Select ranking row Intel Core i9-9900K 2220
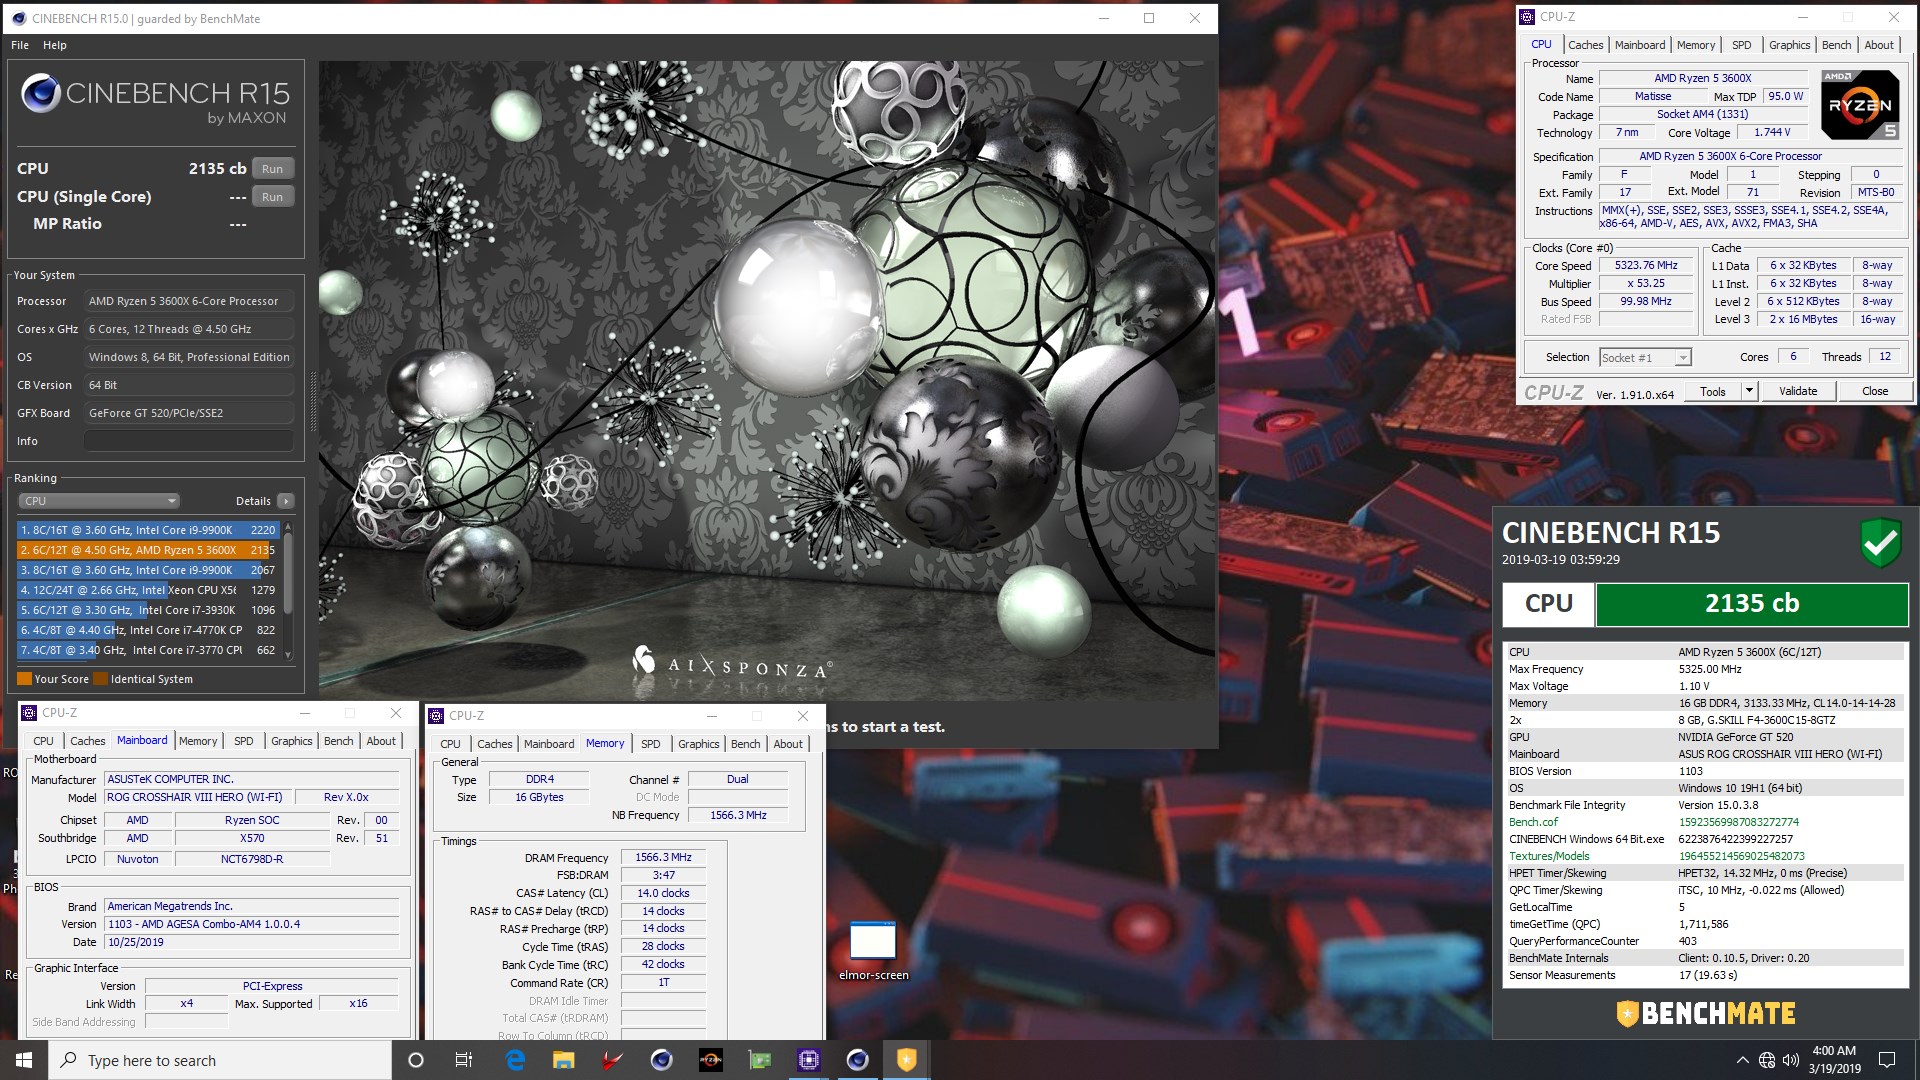Viewport: 1920px width, 1080px height. [x=148, y=530]
